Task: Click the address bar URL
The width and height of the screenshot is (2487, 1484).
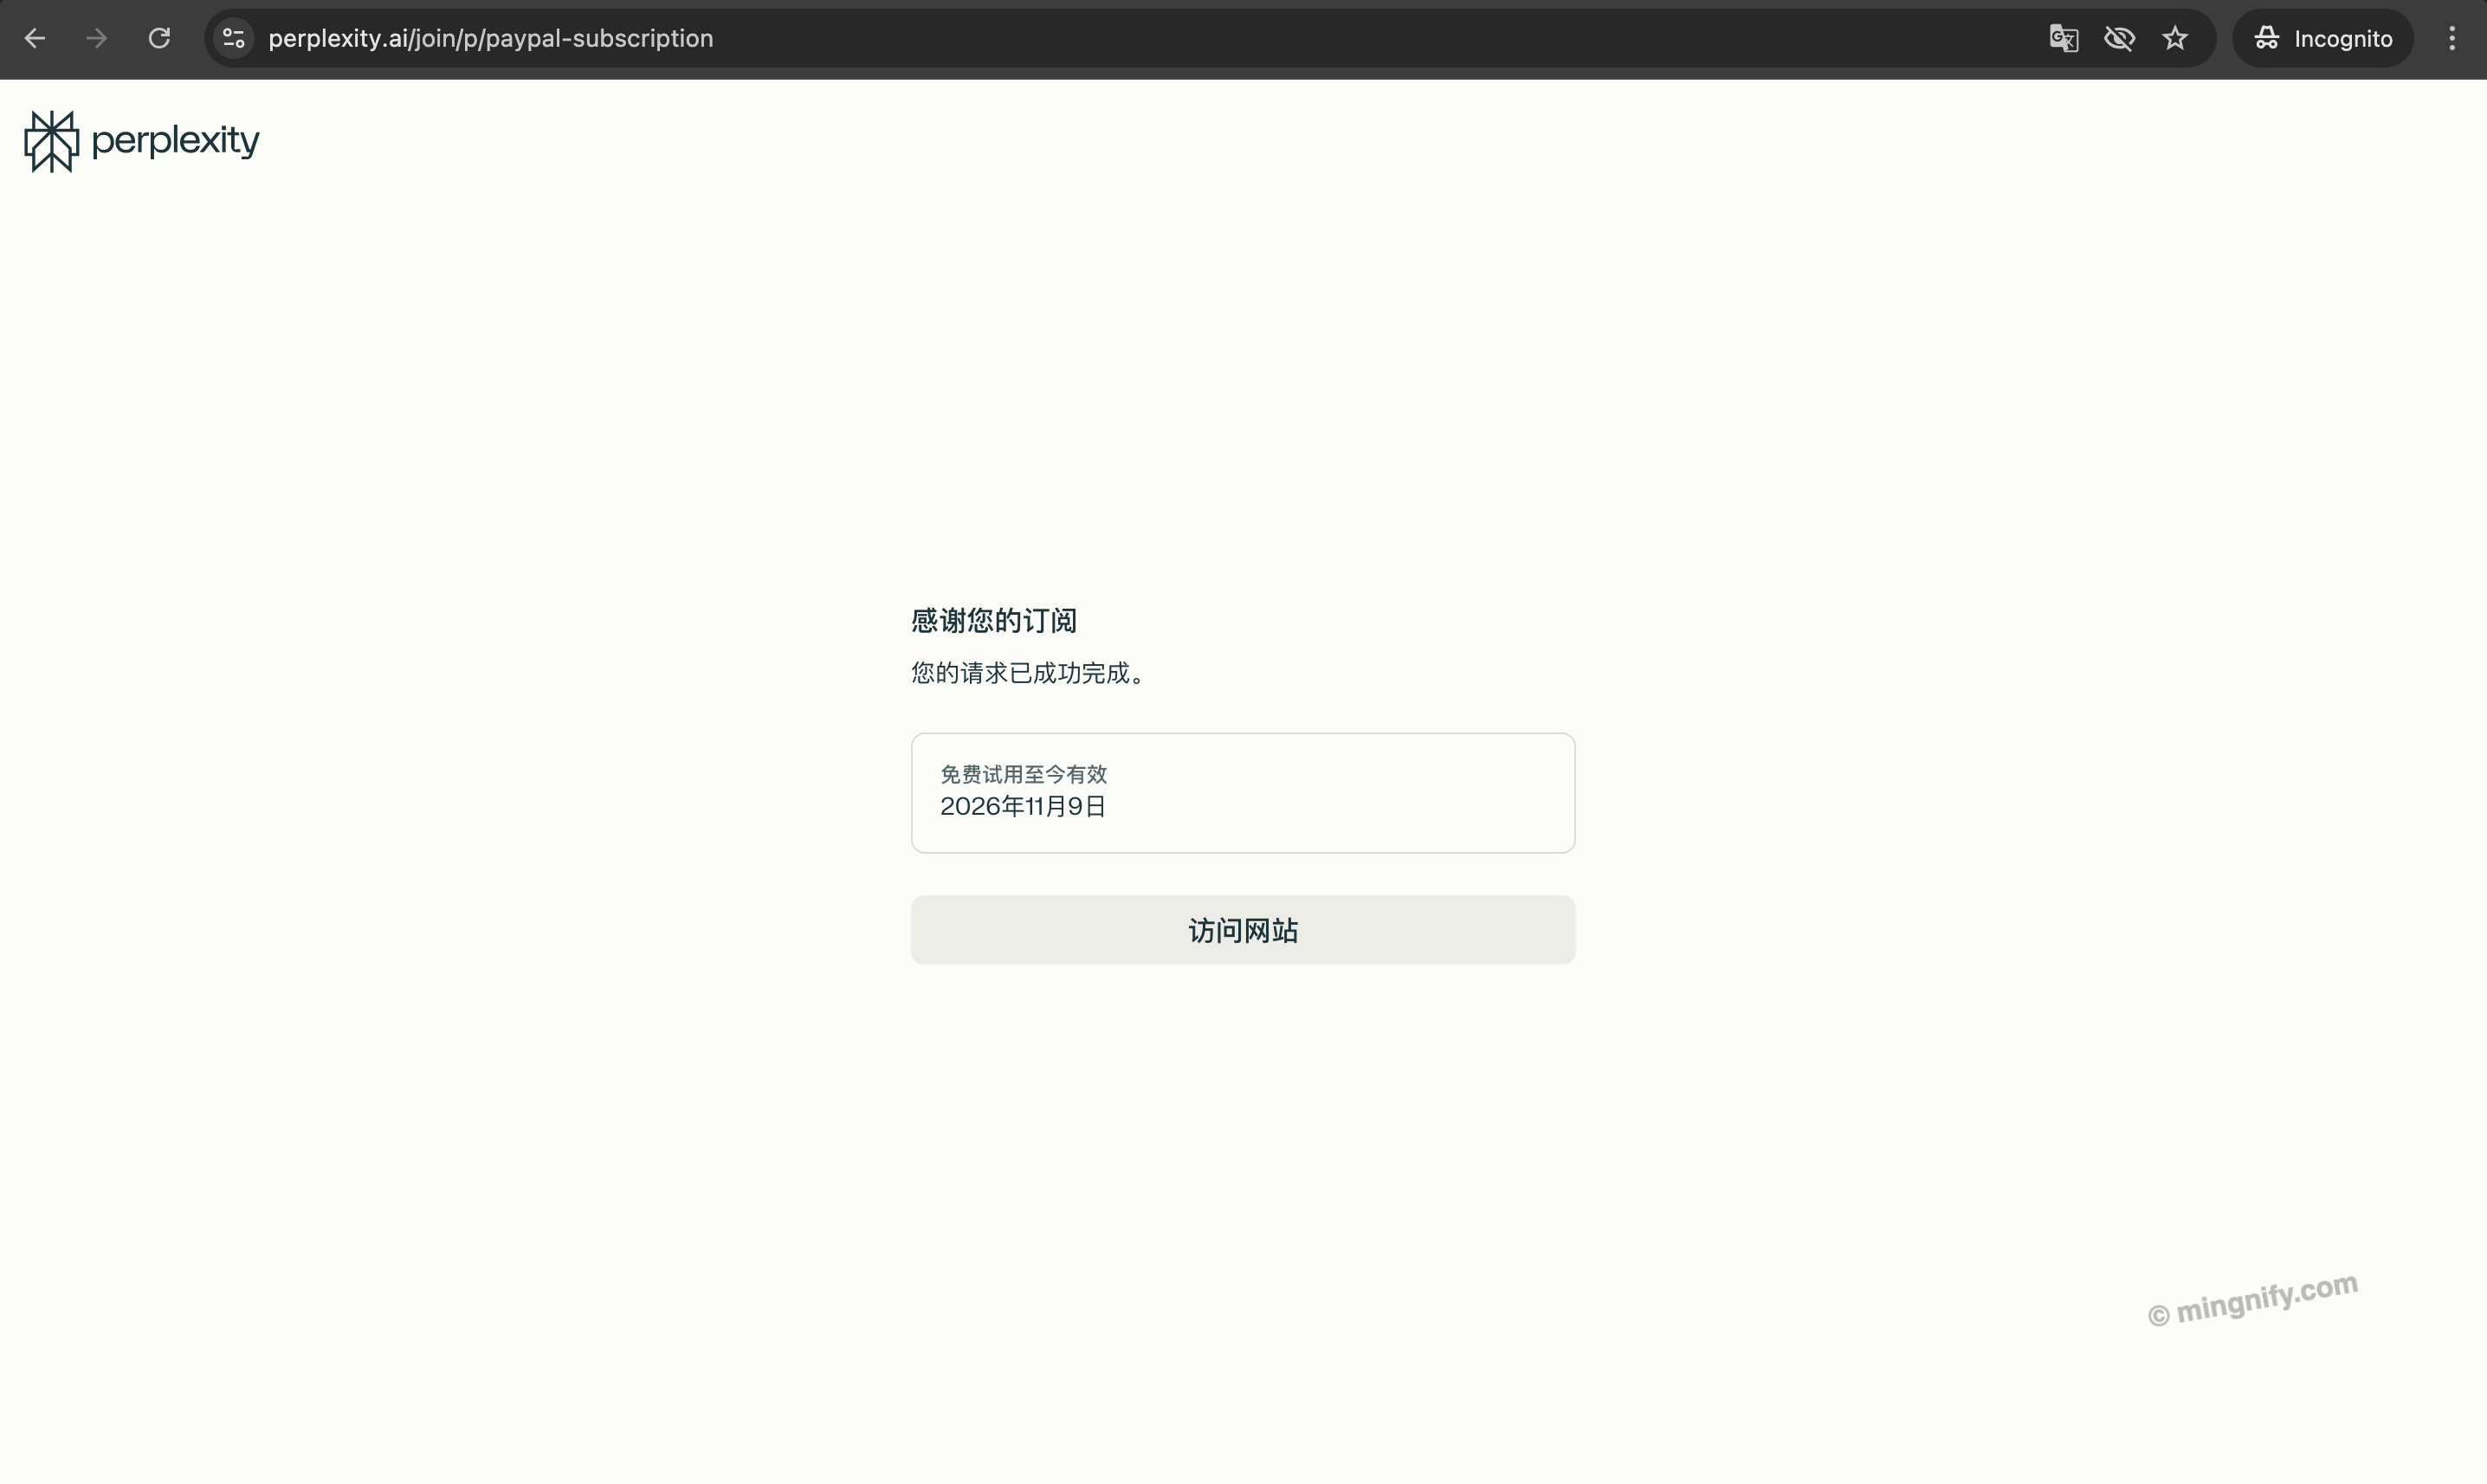Action: coord(490,38)
